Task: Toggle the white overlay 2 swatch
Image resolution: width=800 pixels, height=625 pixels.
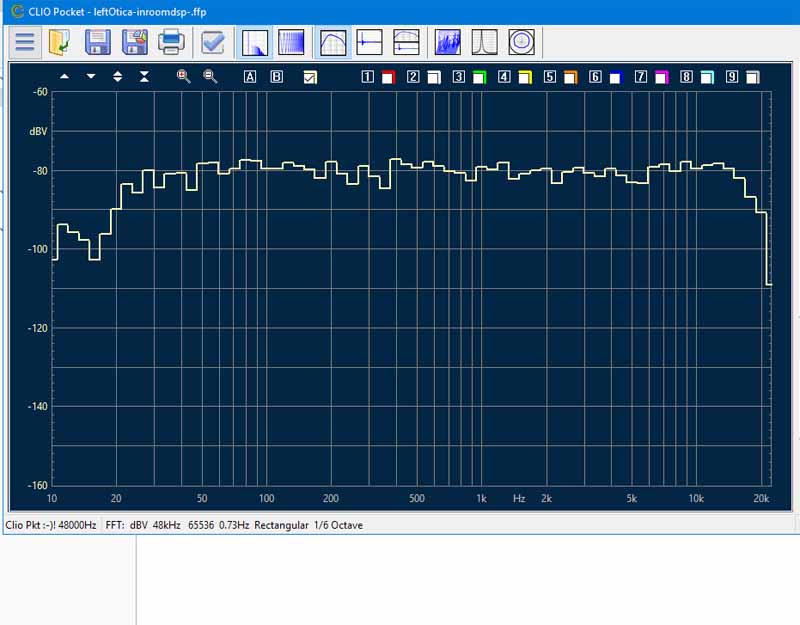Action: (x=434, y=77)
